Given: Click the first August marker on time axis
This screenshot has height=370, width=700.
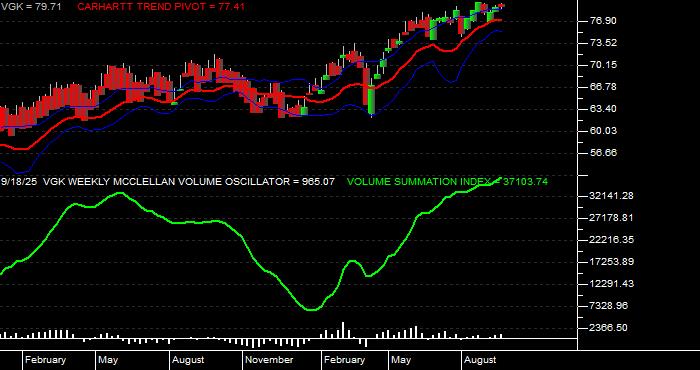Looking at the screenshot, I should pos(188,360).
